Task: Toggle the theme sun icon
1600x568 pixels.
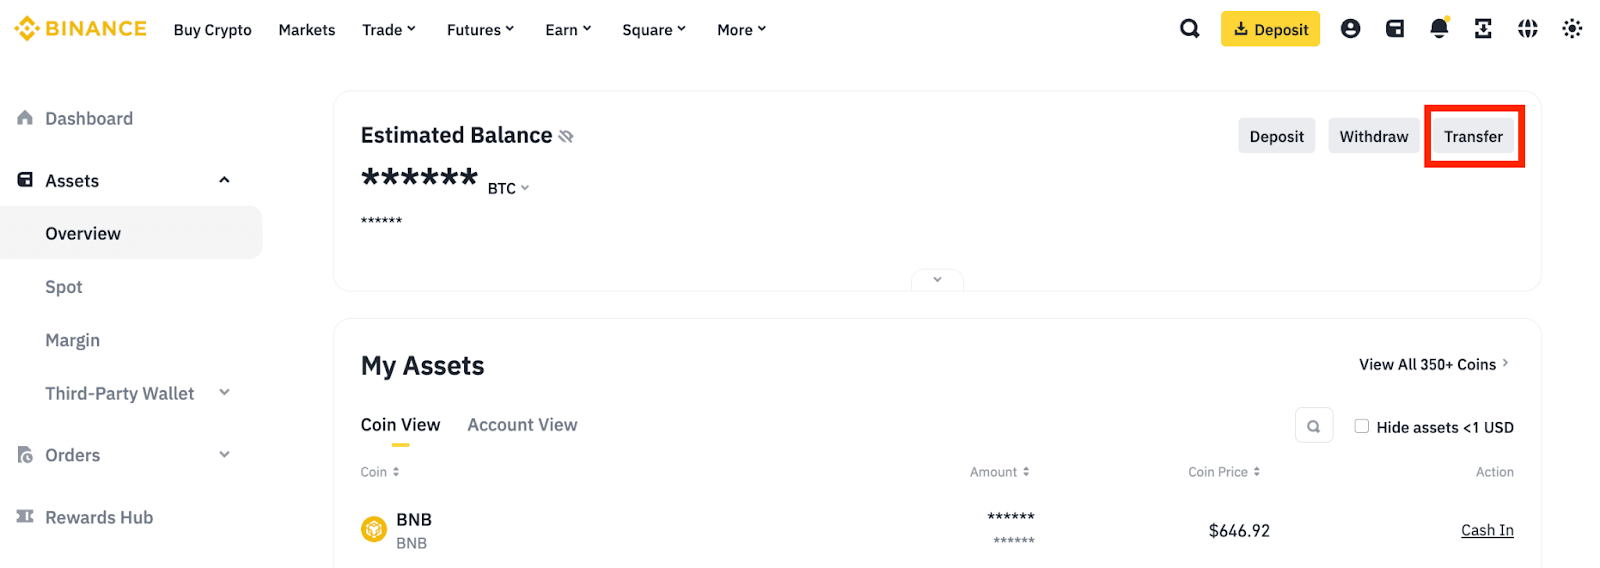Action: click(1572, 29)
